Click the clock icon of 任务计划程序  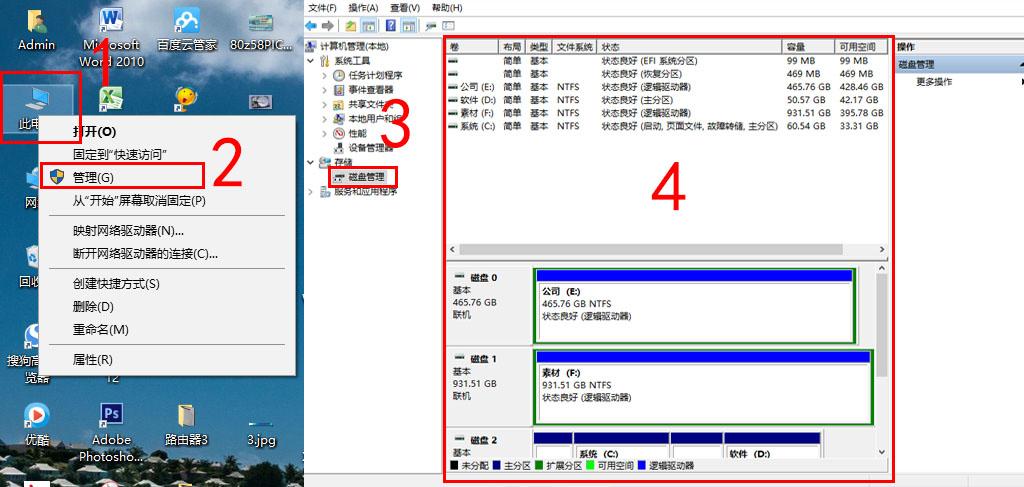(339, 75)
